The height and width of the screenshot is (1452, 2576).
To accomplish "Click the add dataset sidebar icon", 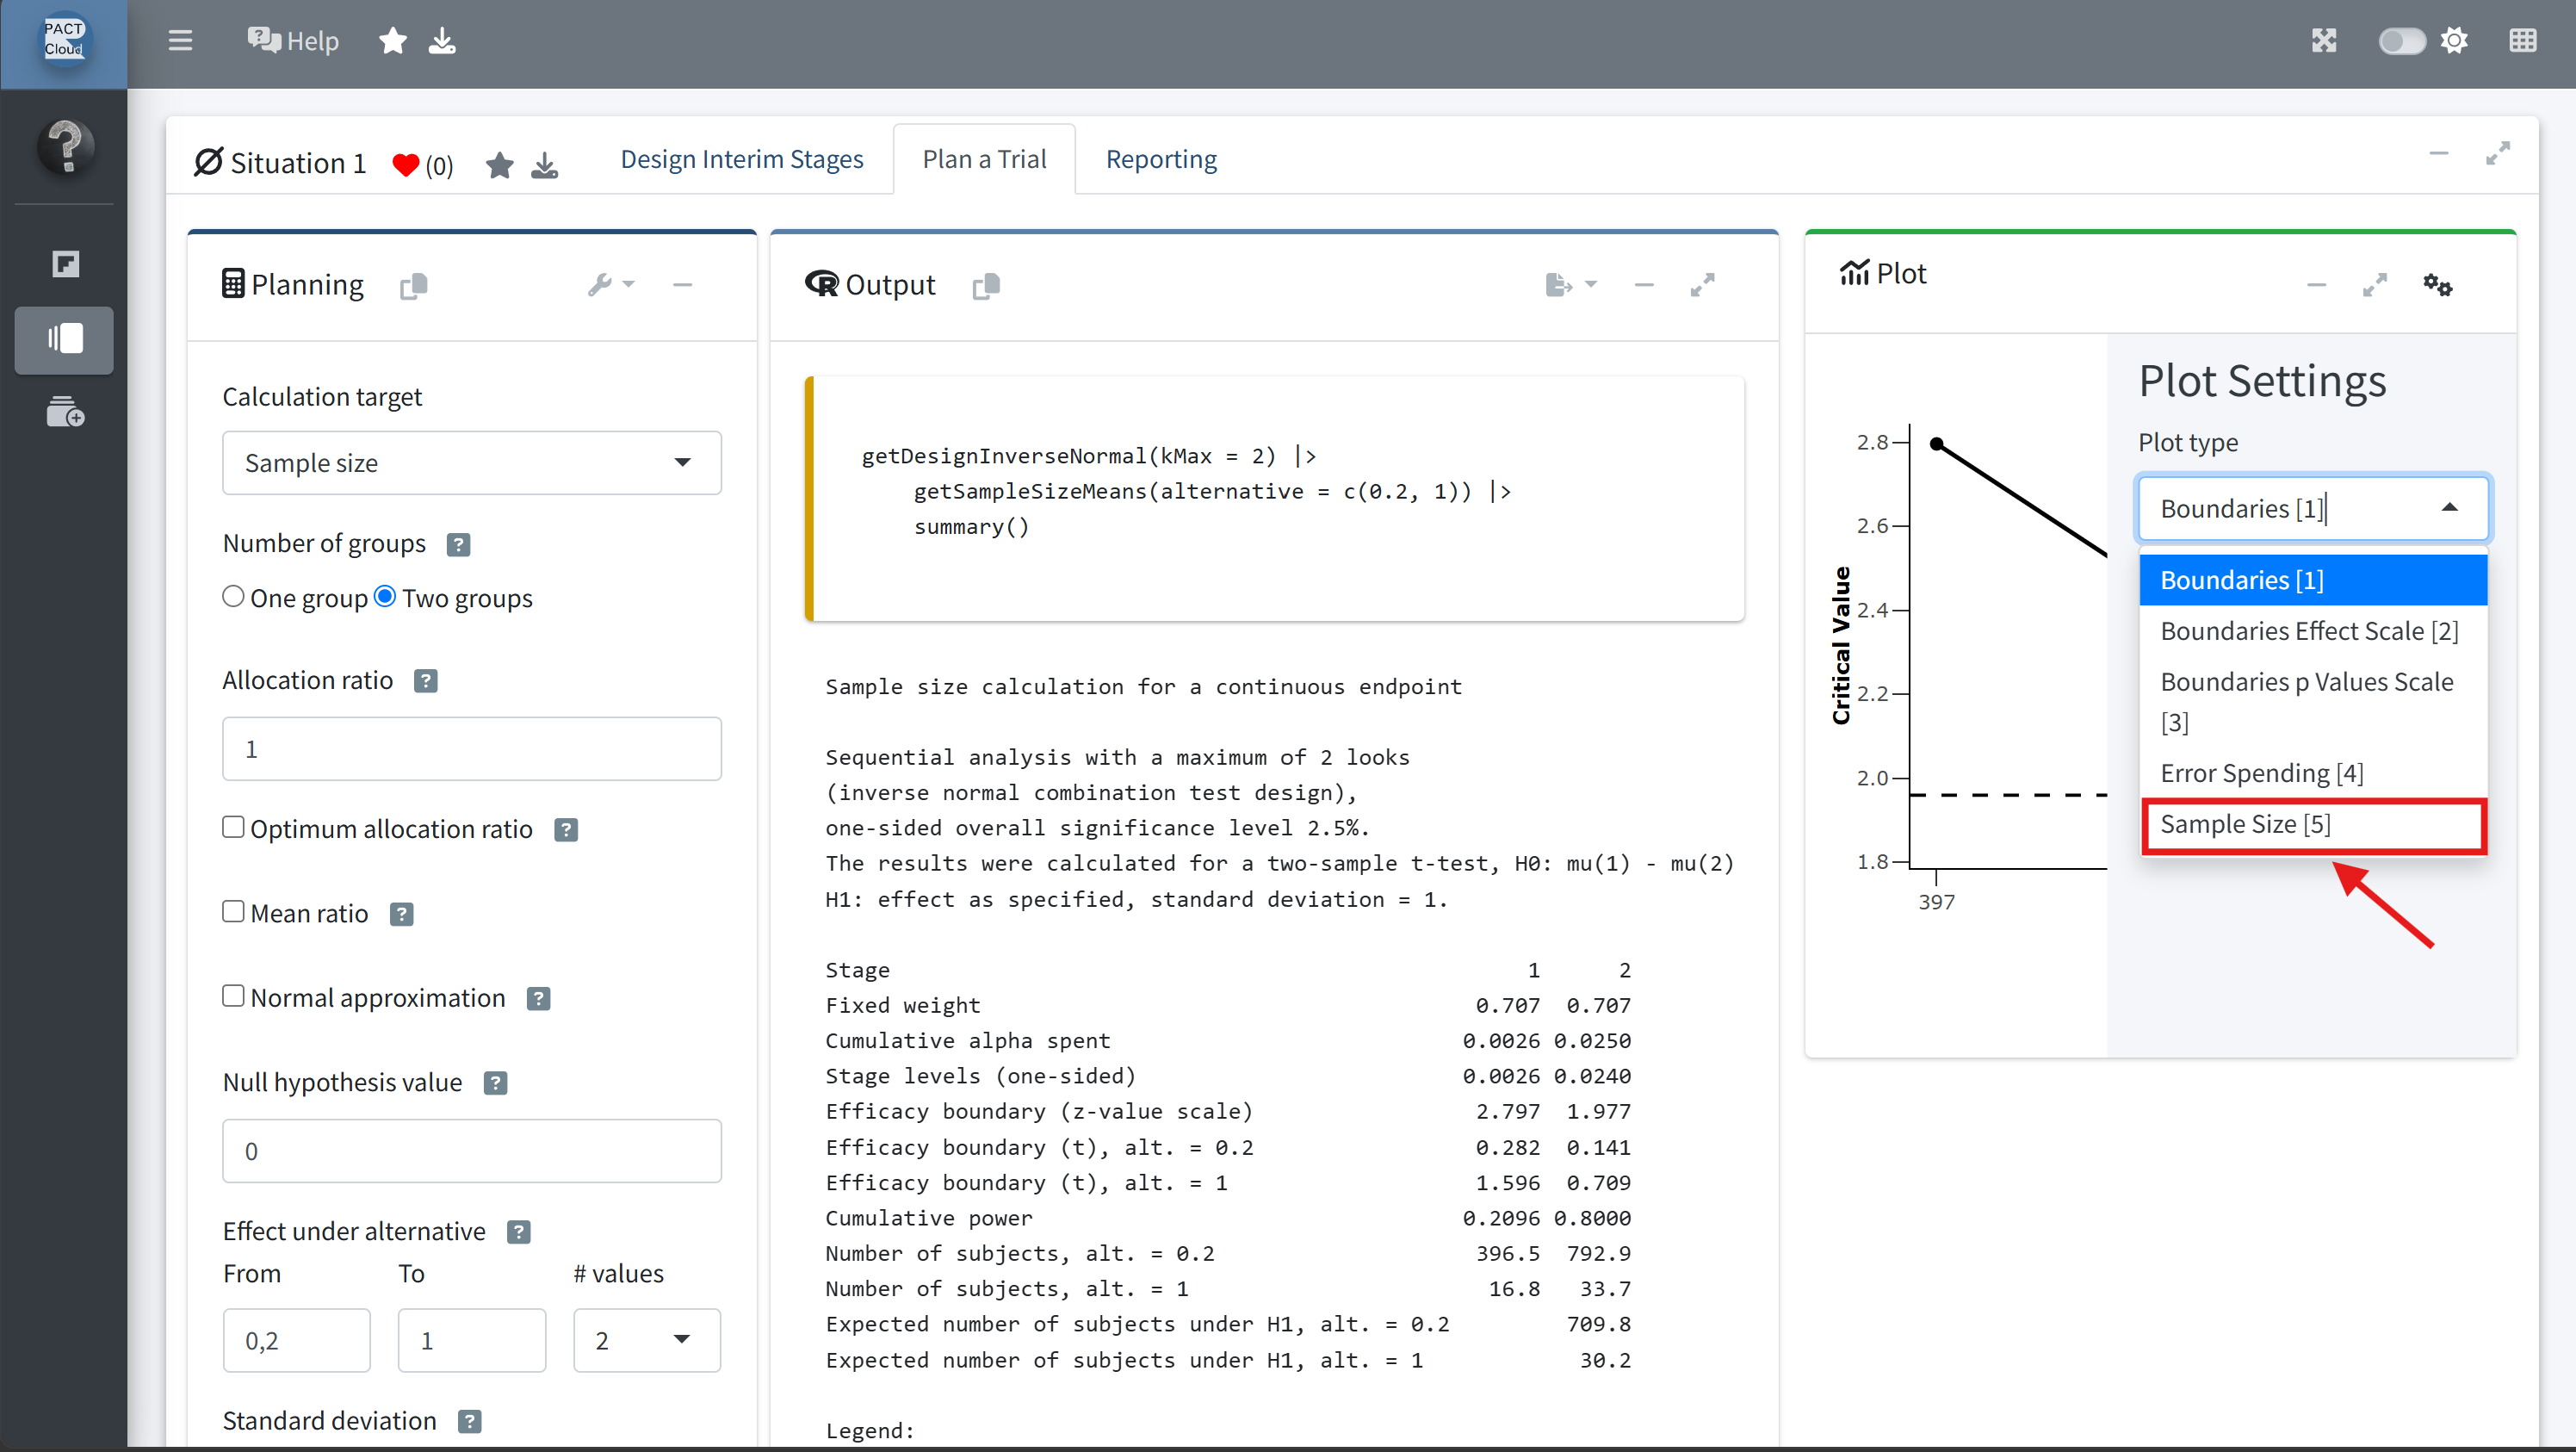I will tap(65, 411).
